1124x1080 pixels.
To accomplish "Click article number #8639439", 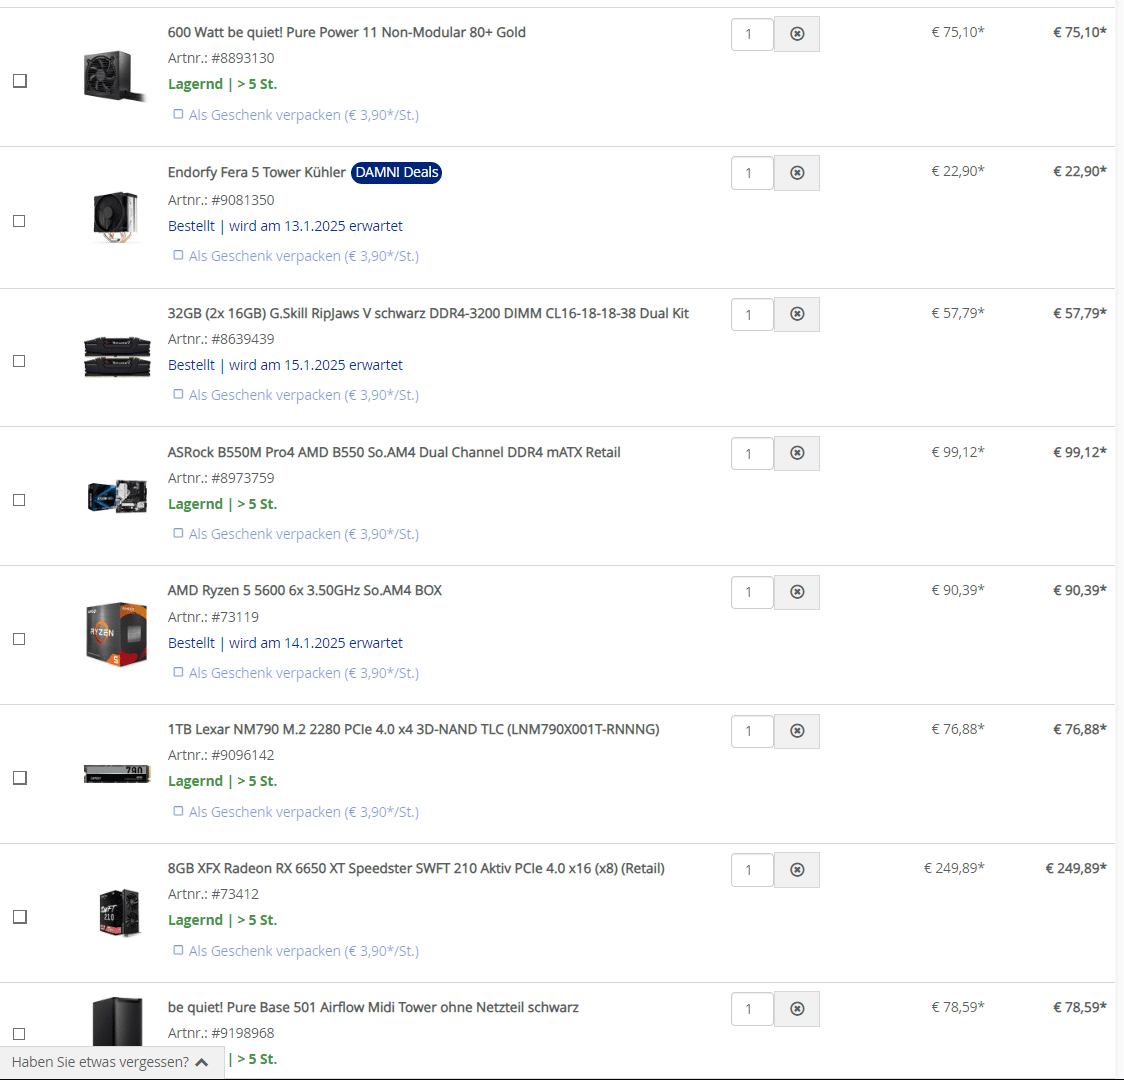I will (242, 339).
